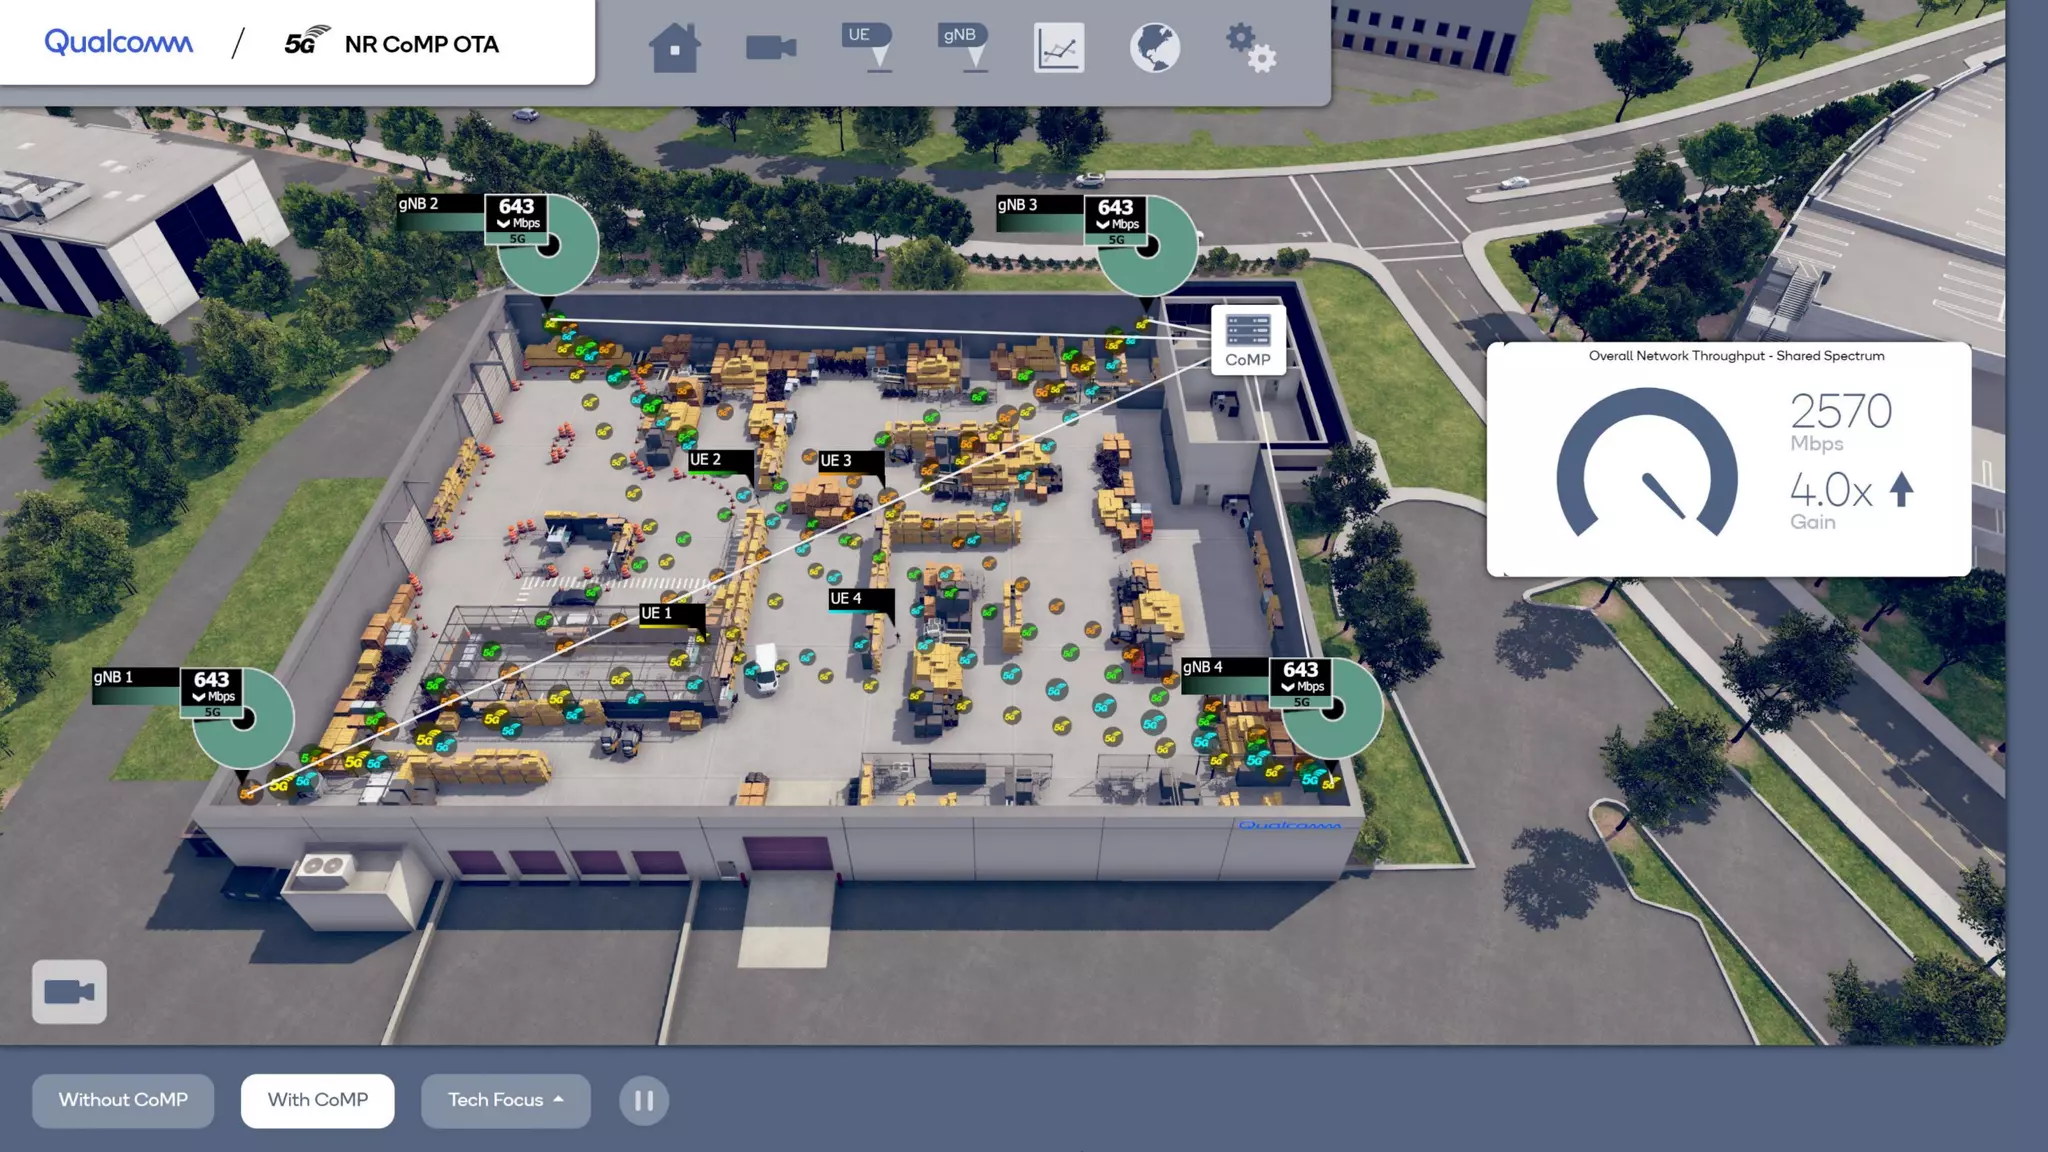Switch to Without CoMP mode
2048x1152 pixels.
click(123, 1100)
